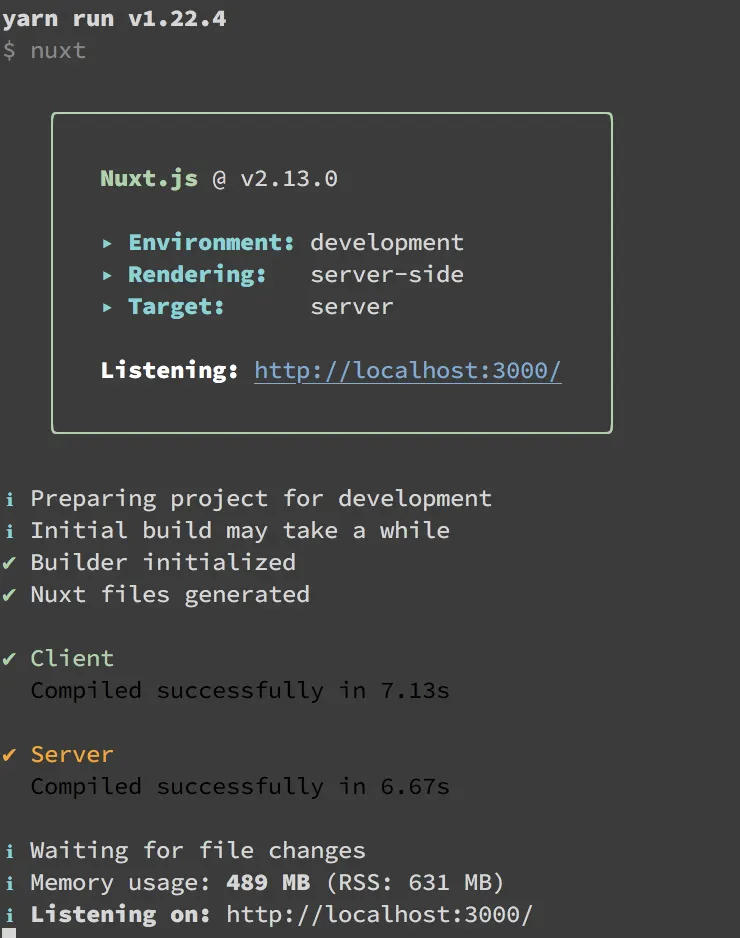Click the '(RSS: 631 MB)' text
The height and width of the screenshot is (938, 740).
(415, 882)
